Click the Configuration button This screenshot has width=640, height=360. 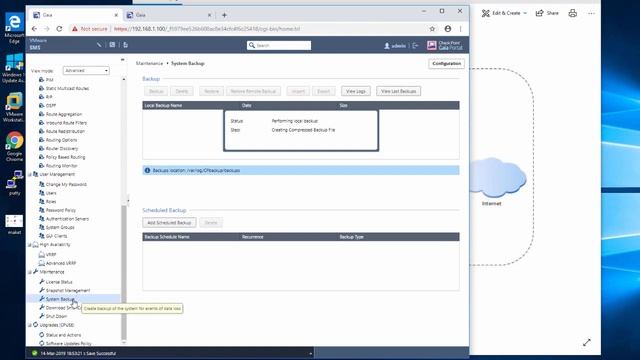(x=446, y=64)
